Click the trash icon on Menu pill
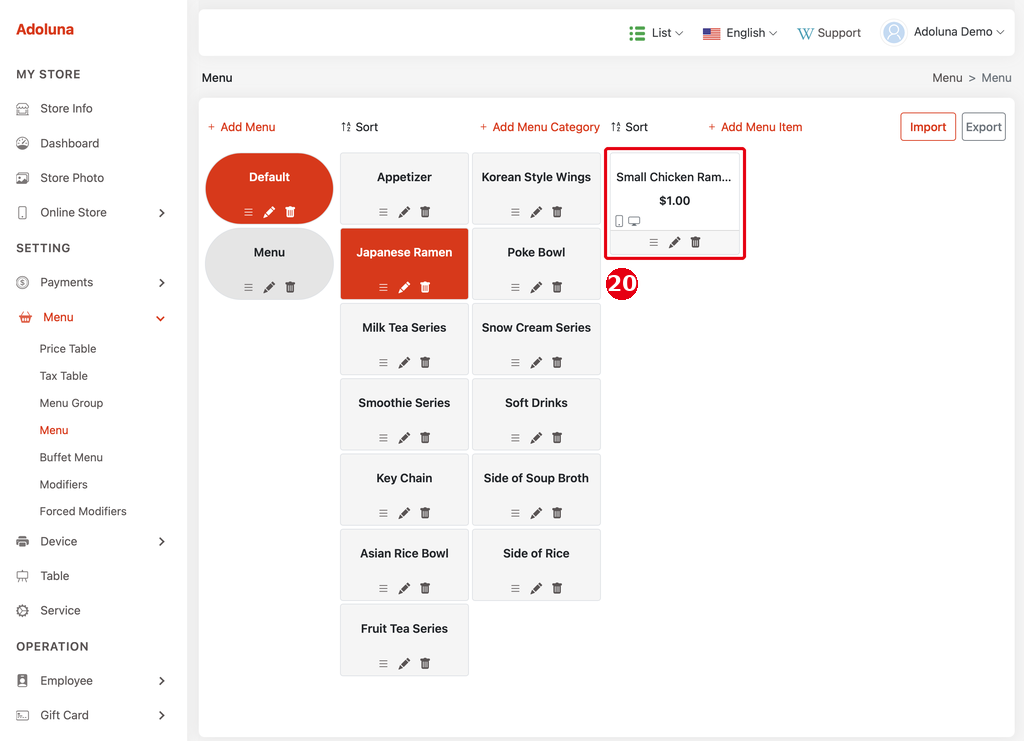Screen dimensions: 1024x741 (291, 287)
